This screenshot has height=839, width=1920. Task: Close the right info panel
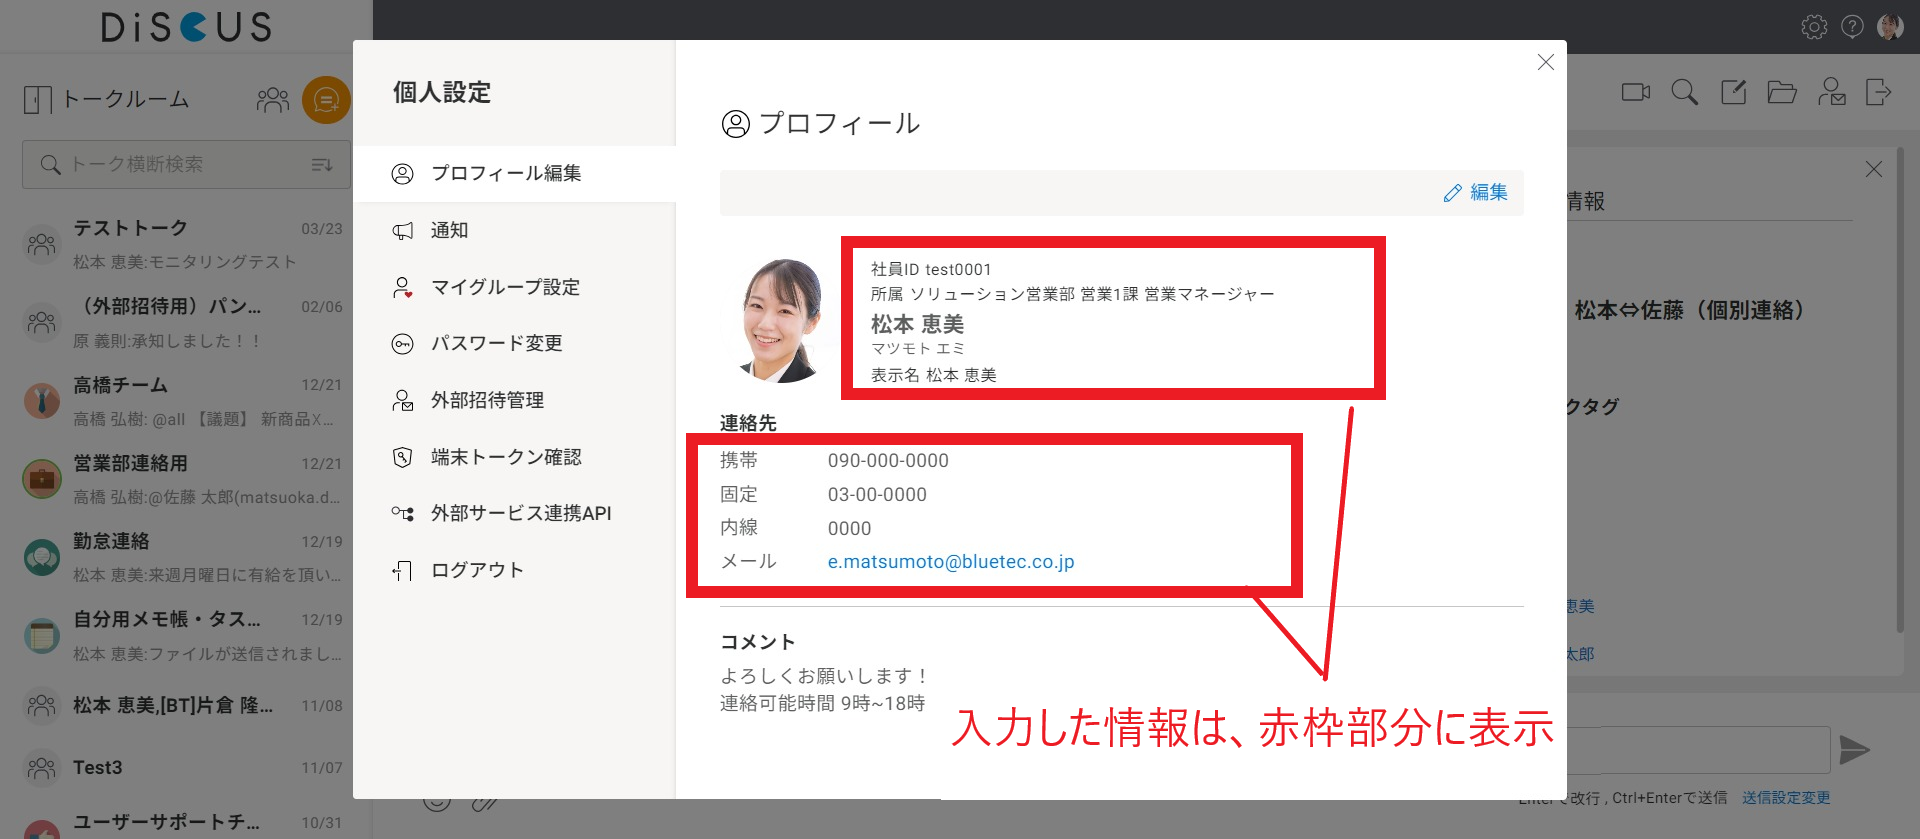tap(1874, 169)
